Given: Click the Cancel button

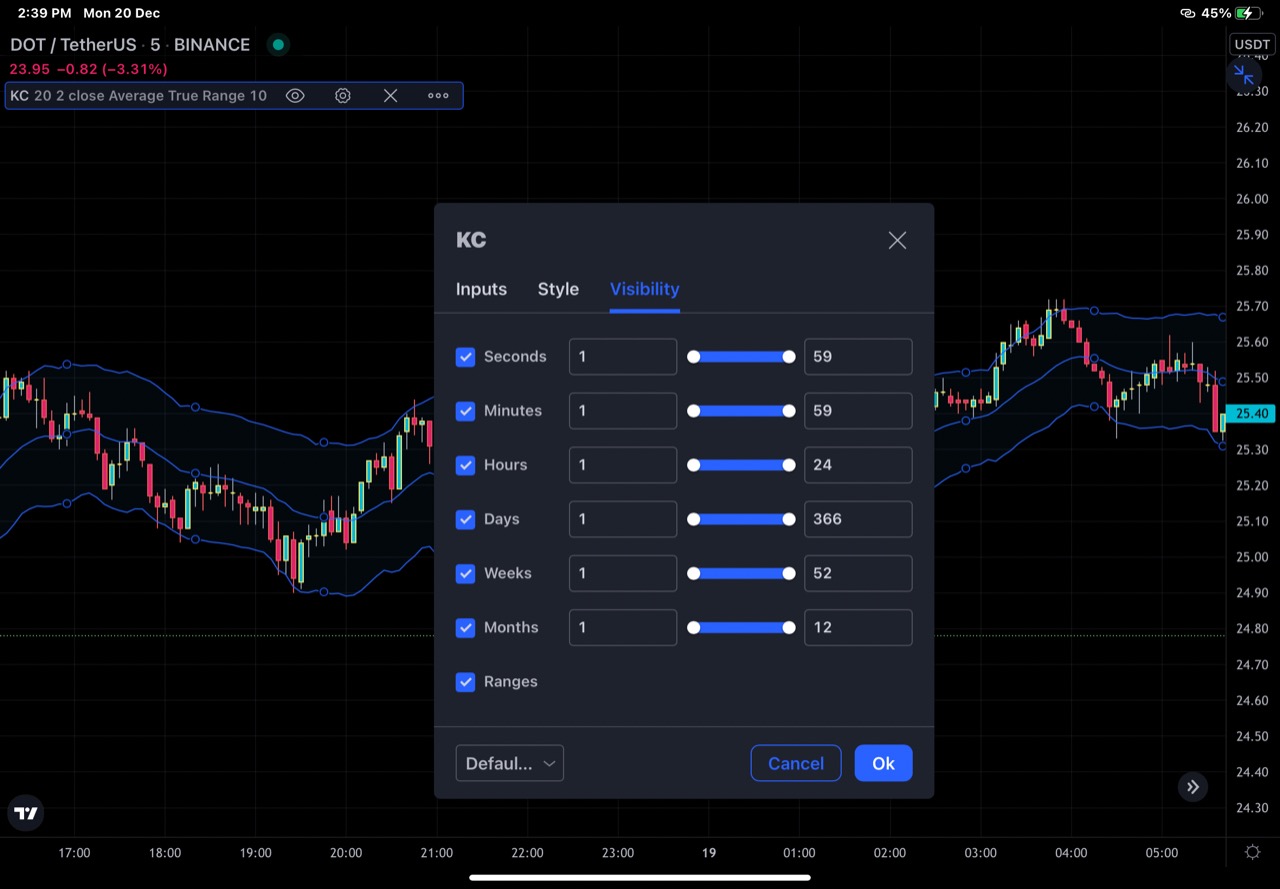Looking at the screenshot, I should point(796,763).
